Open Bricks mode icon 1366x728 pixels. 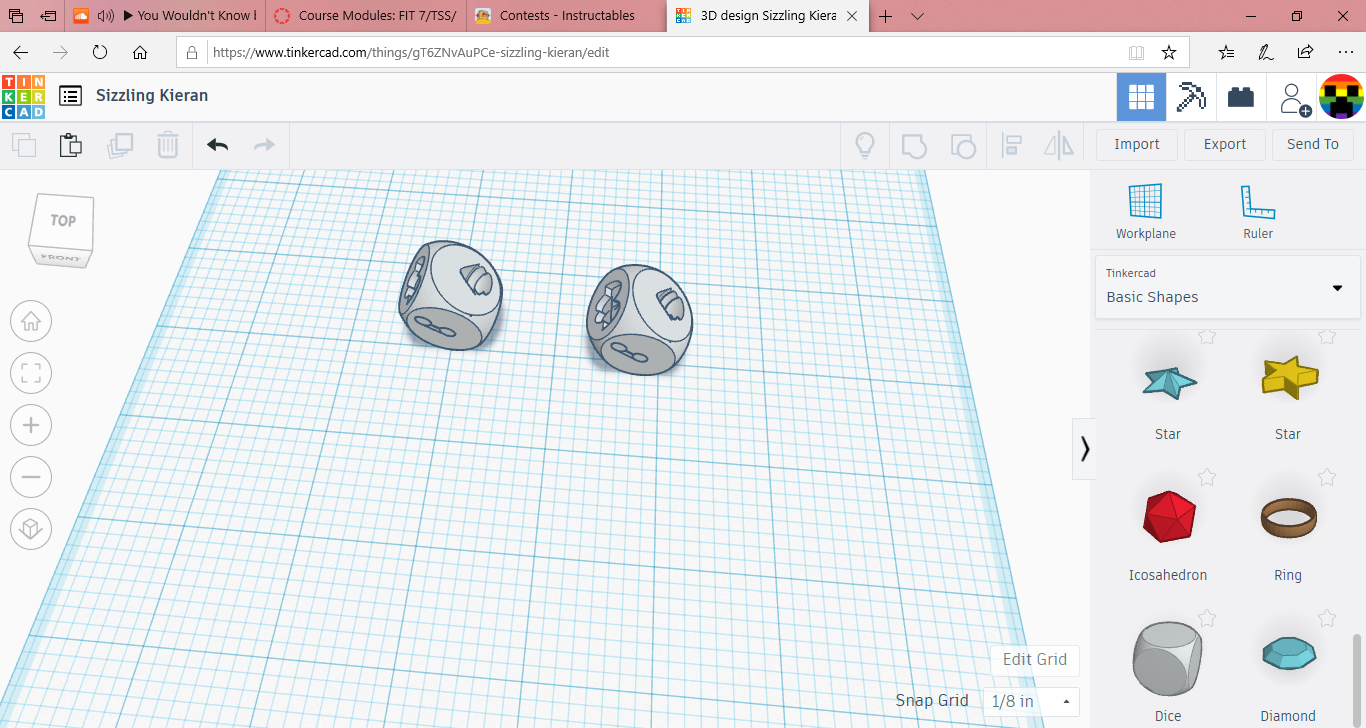pos(1241,97)
